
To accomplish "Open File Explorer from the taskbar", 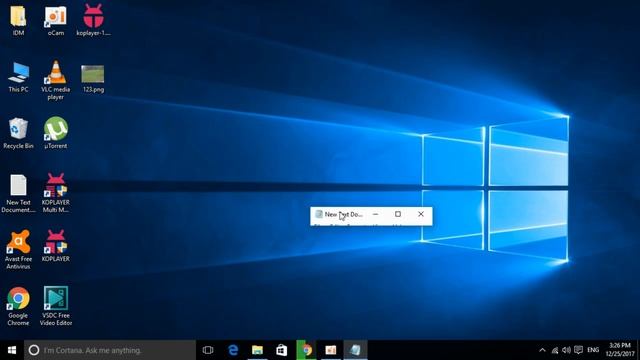I will tap(257, 350).
